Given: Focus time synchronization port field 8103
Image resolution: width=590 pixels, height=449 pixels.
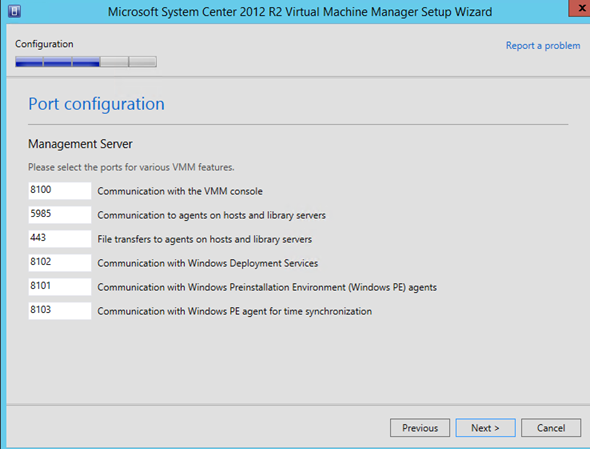Looking at the screenshot, I should [60, 311].
